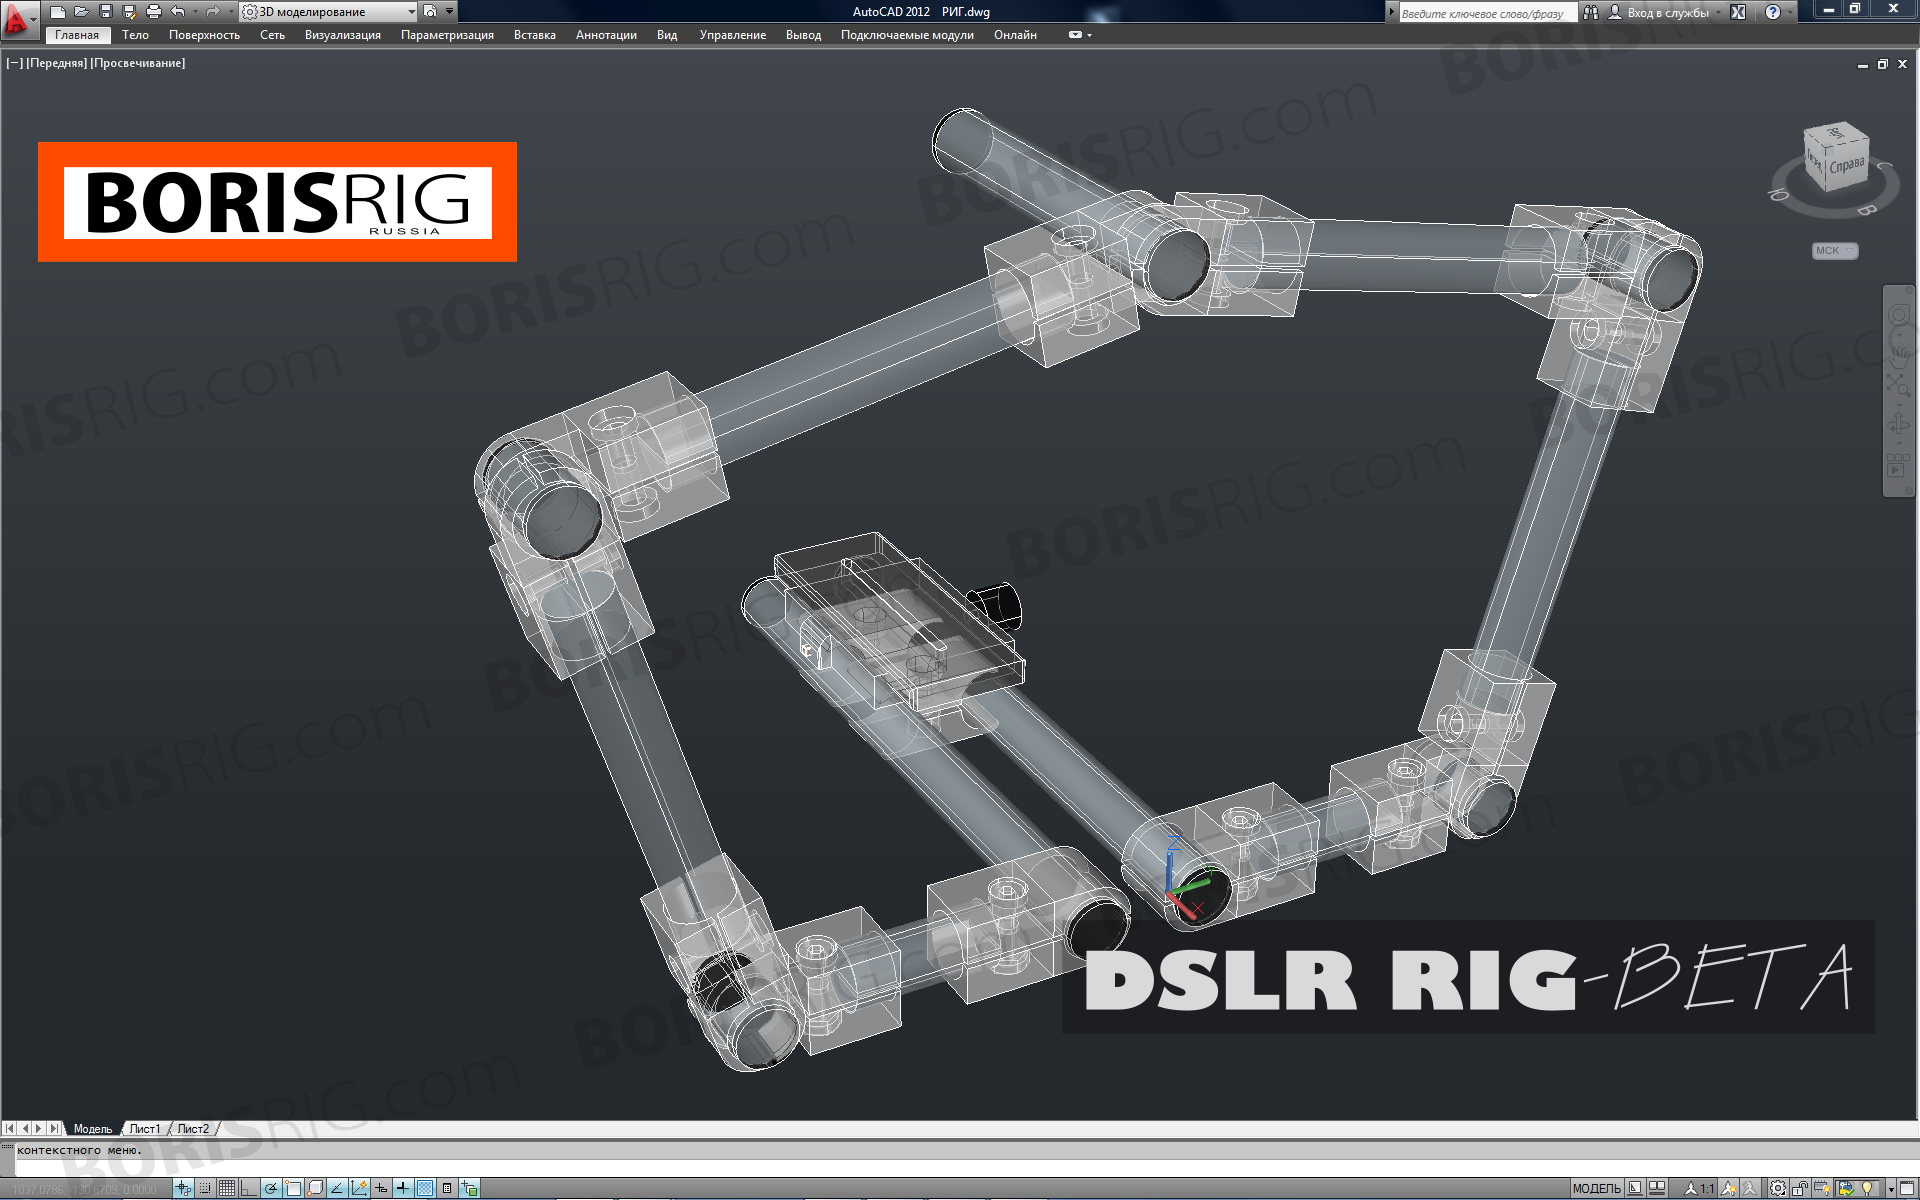Switch to the 'Лист2' layout tab
1920x1200 pixels.
pos(193,1128)
